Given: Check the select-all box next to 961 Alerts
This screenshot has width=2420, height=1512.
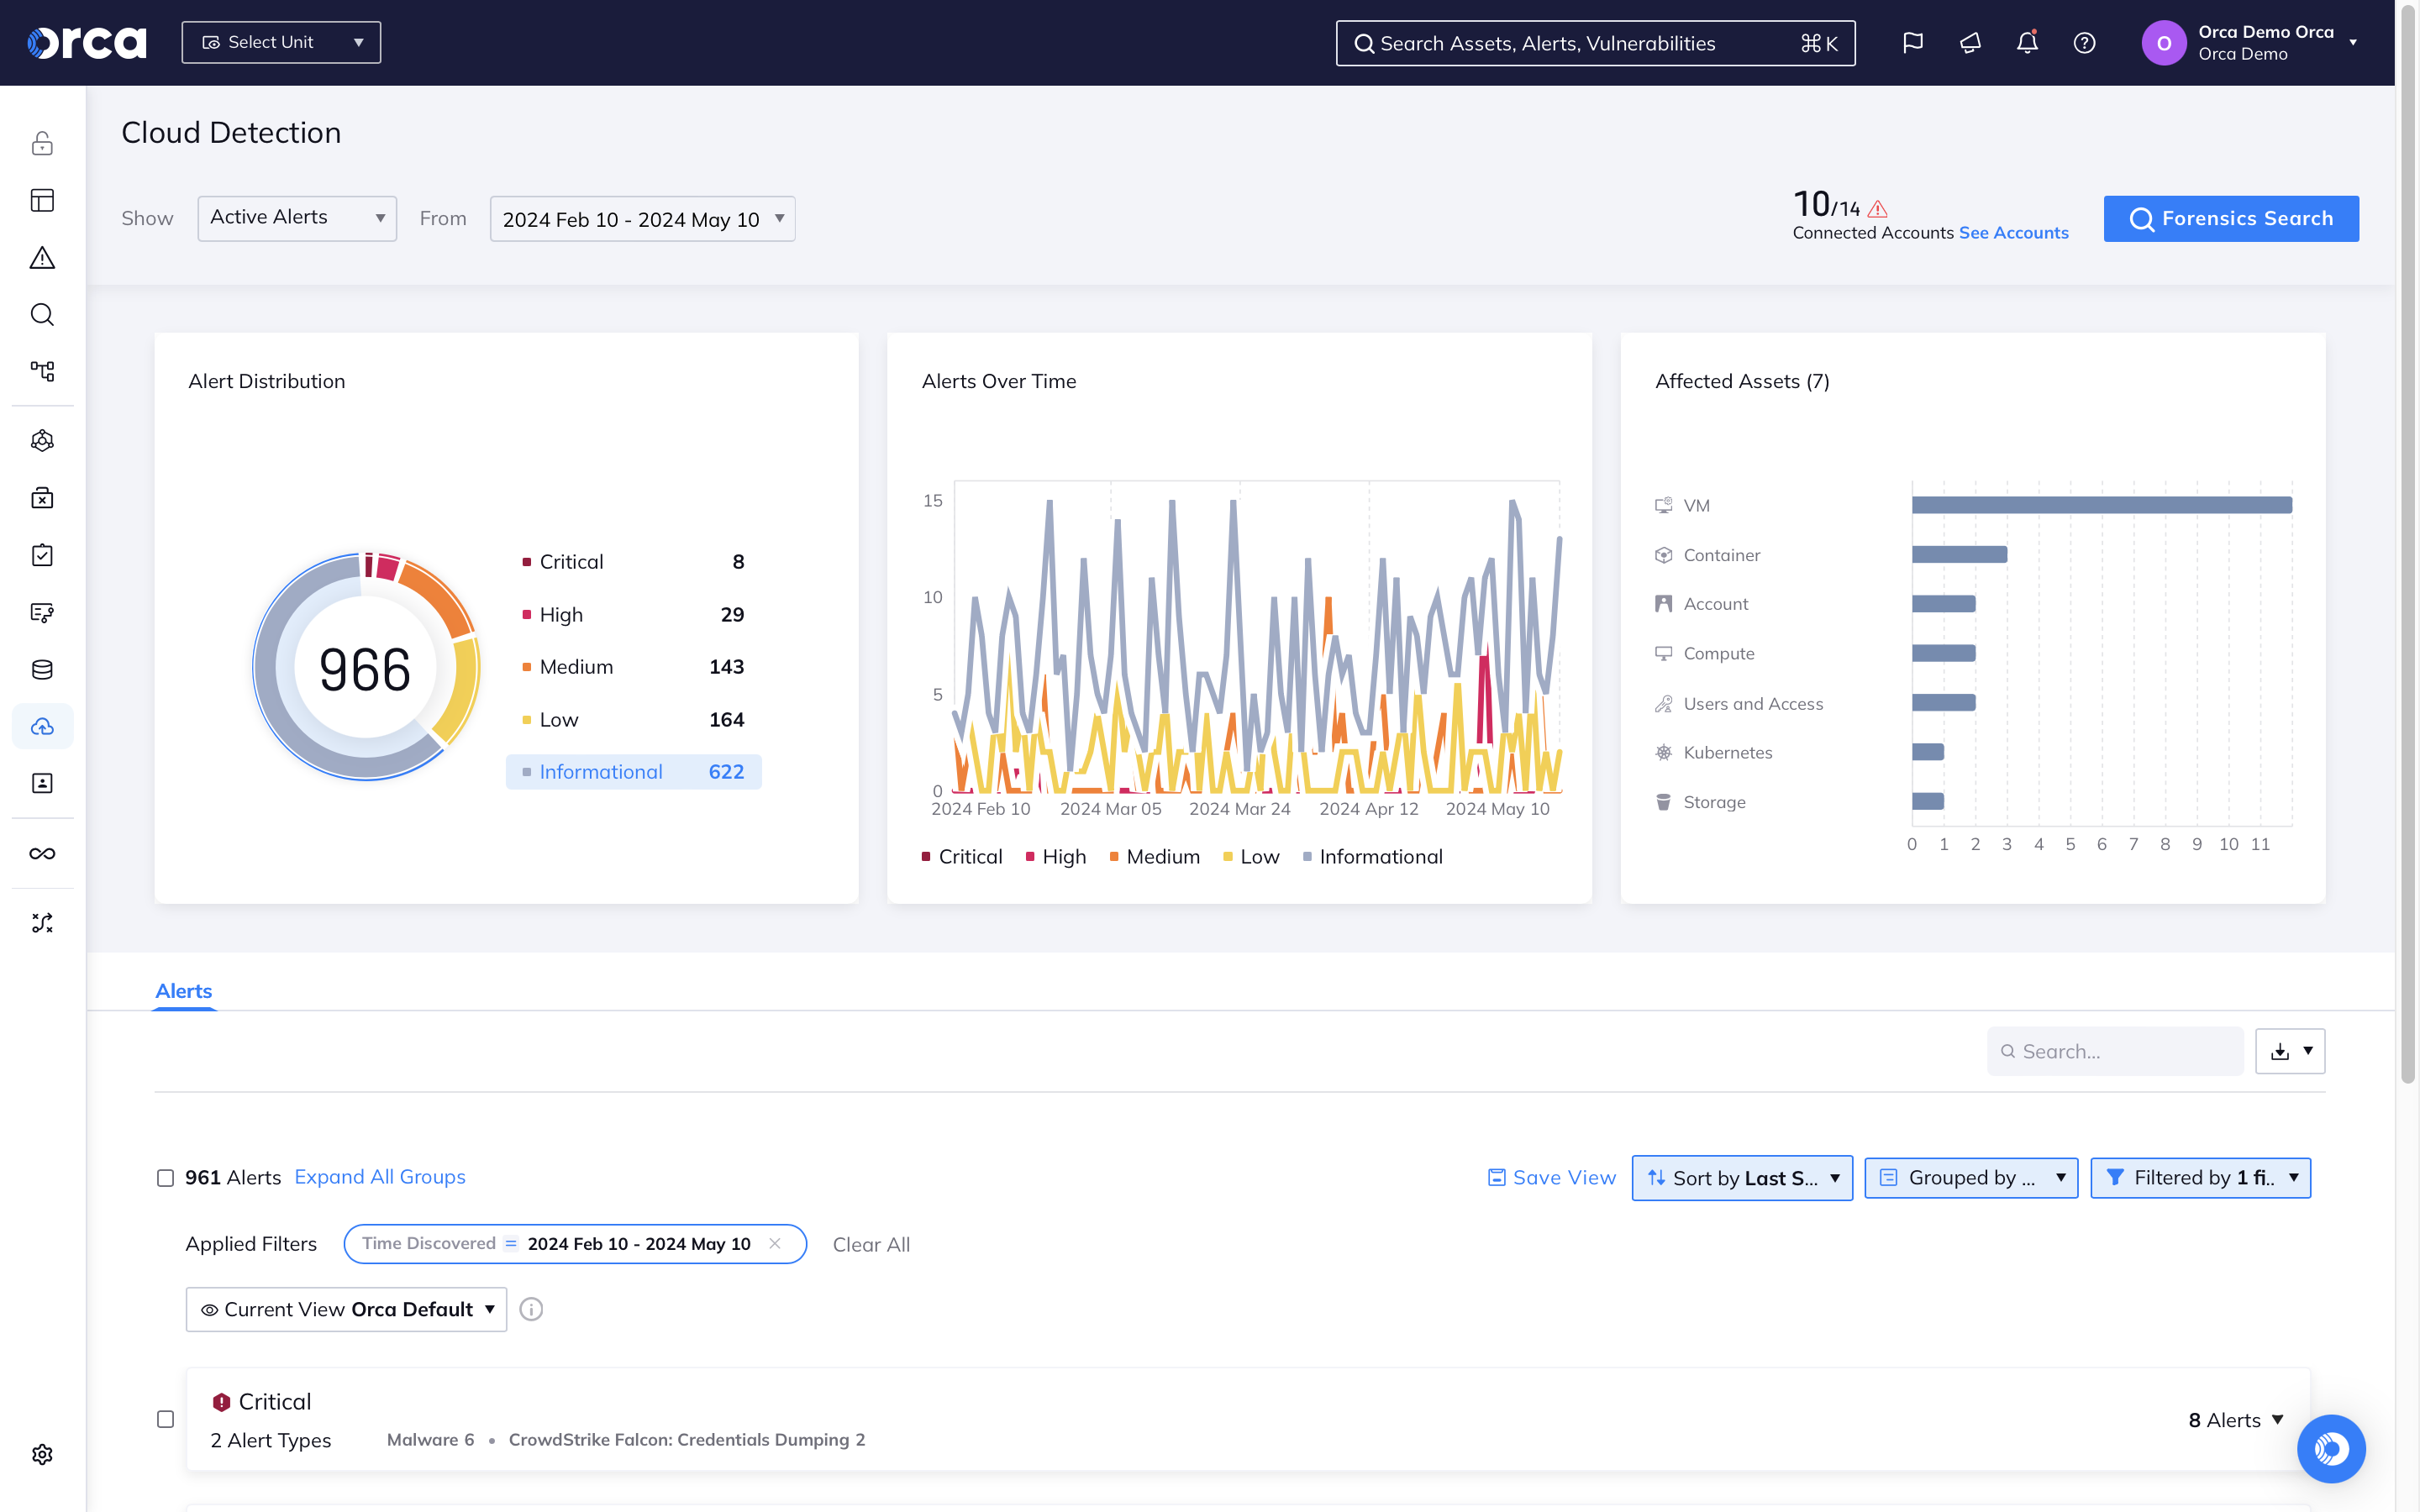Looking at the screenshot, I should pyautogui.click(x=165, y=1178).
